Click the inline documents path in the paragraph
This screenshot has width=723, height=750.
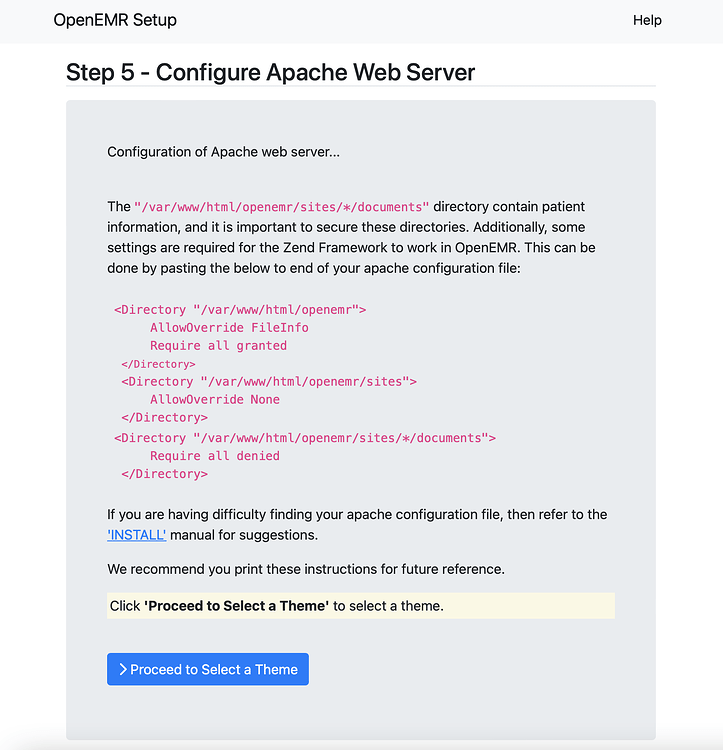pyautogui.click(x=282, y=207)
